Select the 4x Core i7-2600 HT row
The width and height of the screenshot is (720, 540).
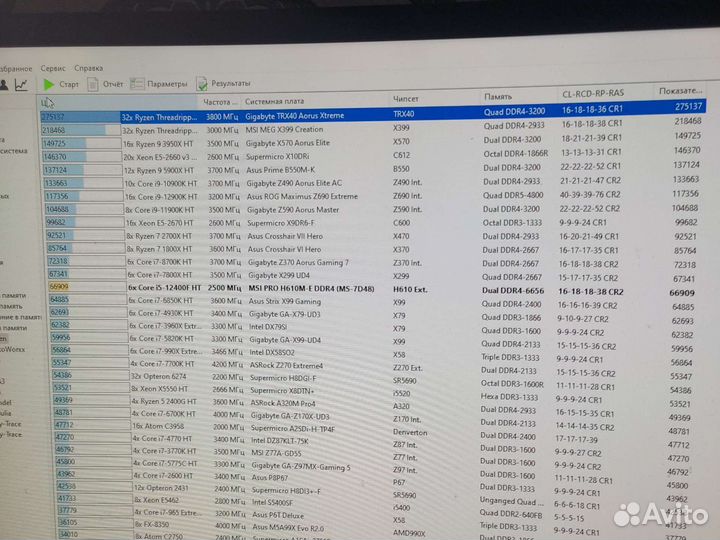click(x=373, y=483)
